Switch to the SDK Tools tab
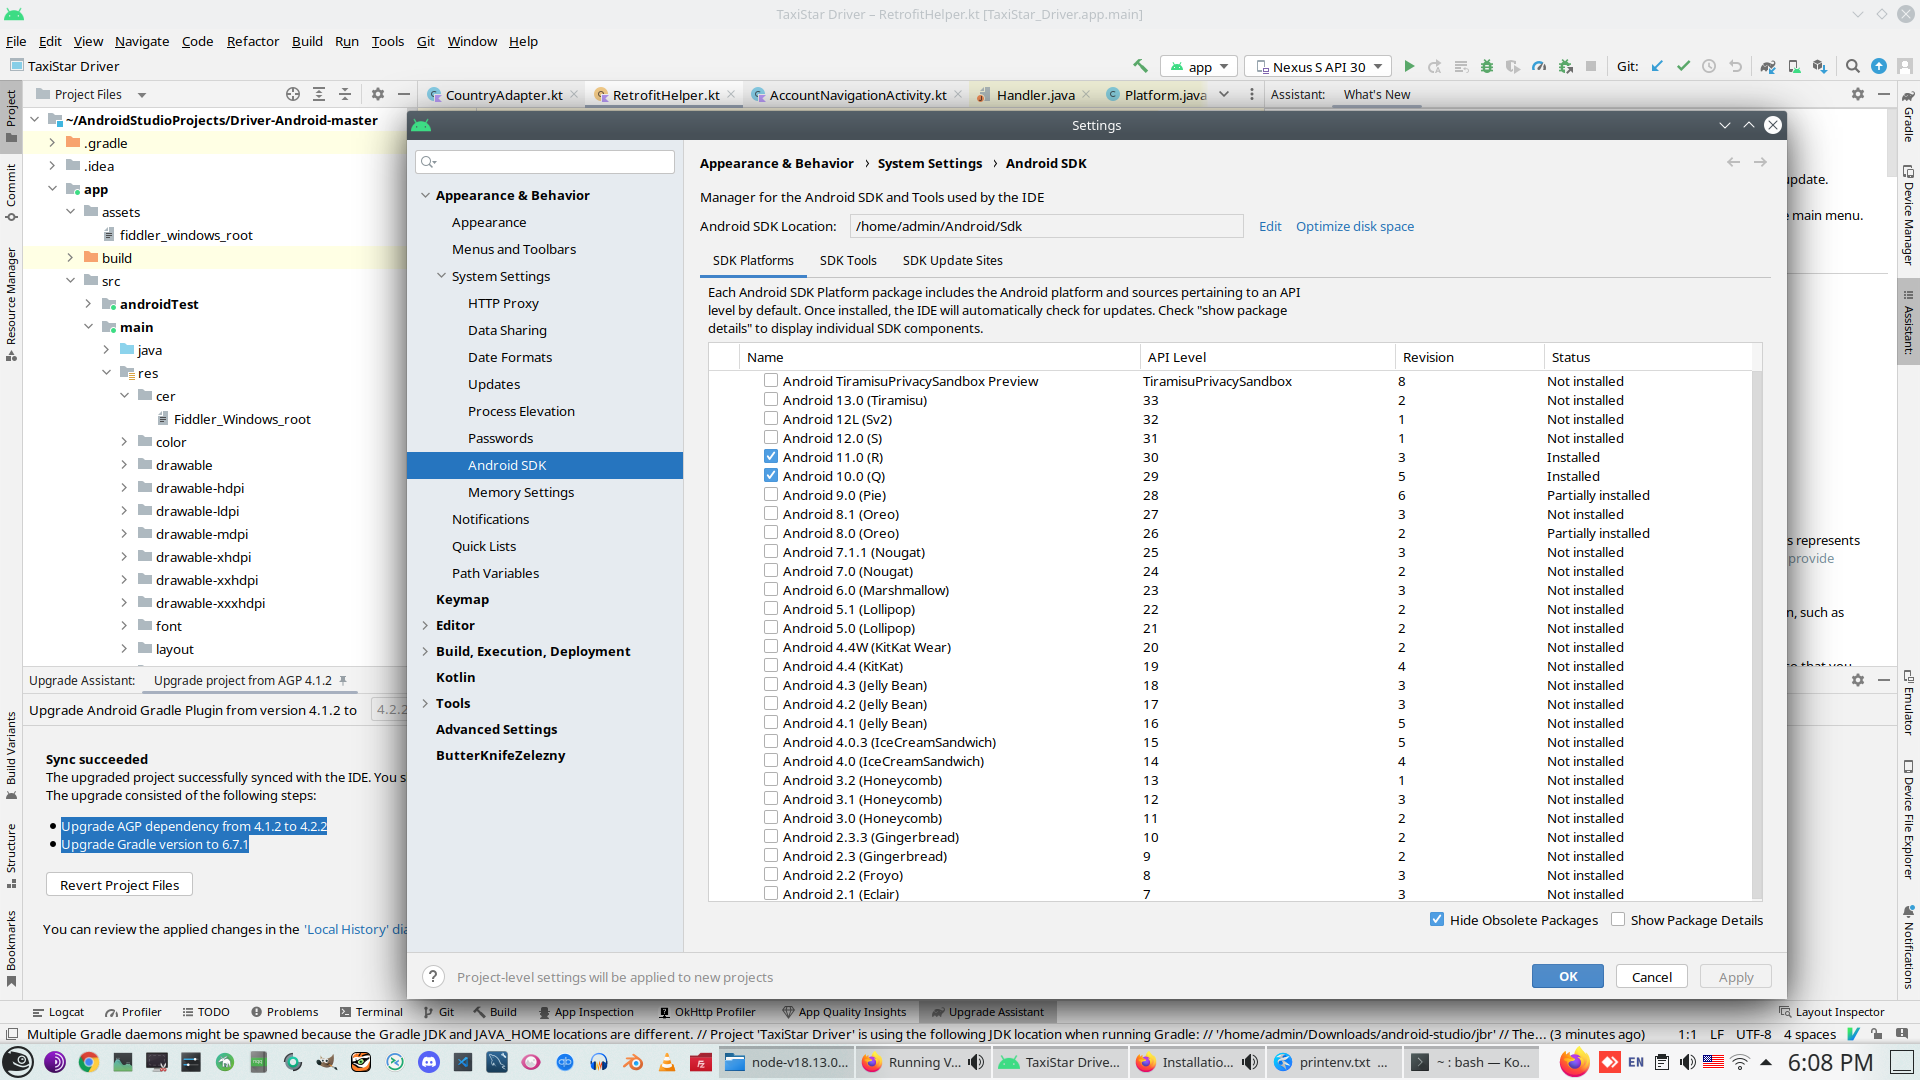1920x1080 pixels. point(847,260)
